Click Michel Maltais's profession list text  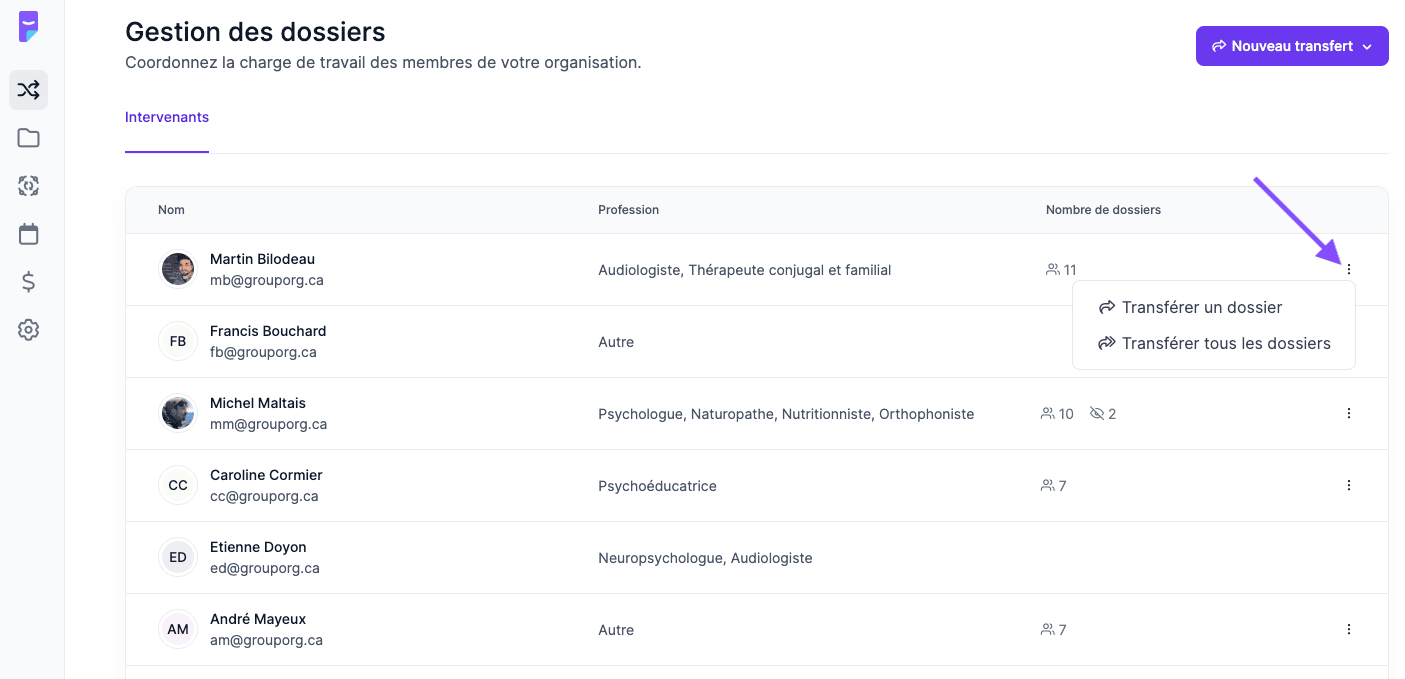[x=786, y=414]
